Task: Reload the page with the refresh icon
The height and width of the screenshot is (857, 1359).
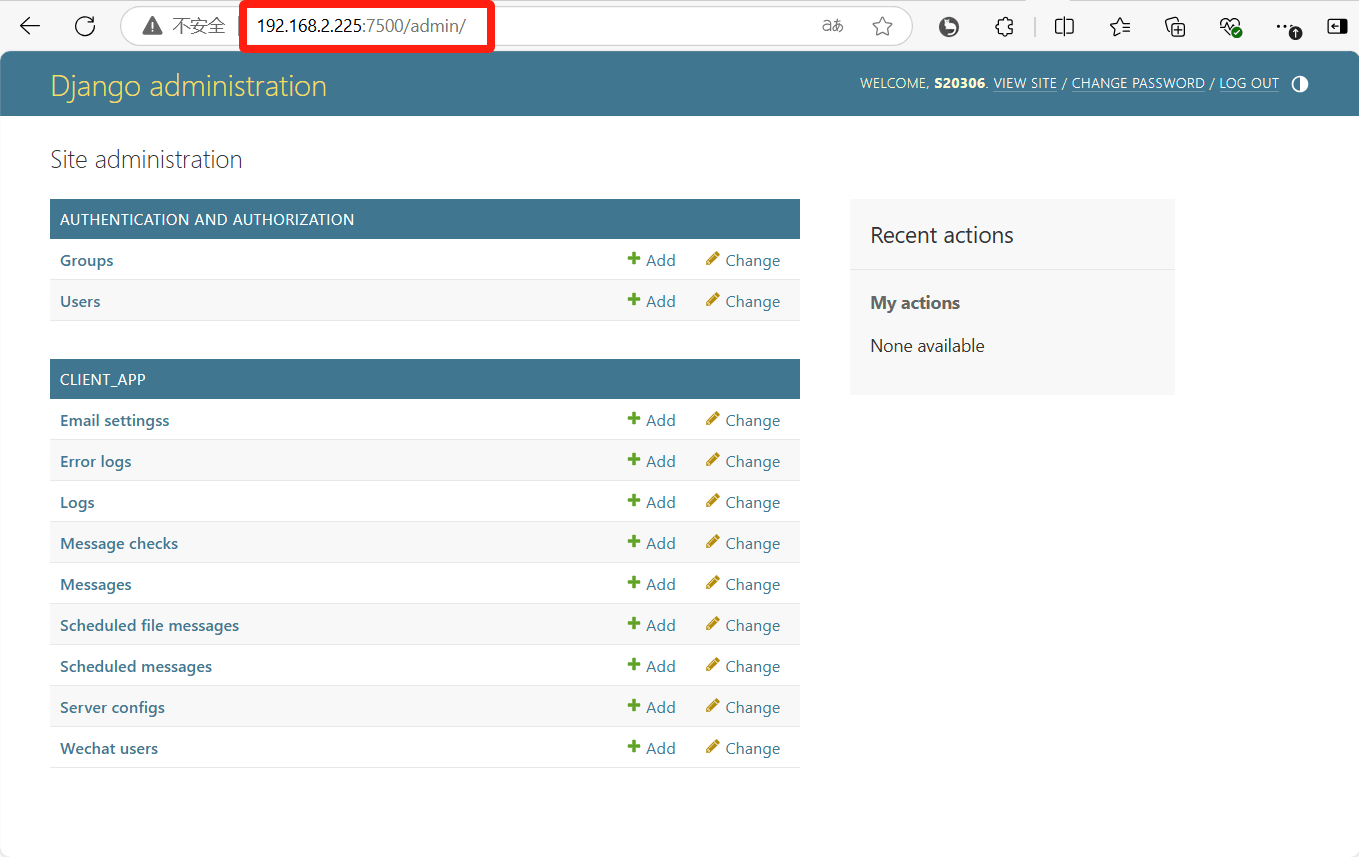Action: (x=85, y=26)
